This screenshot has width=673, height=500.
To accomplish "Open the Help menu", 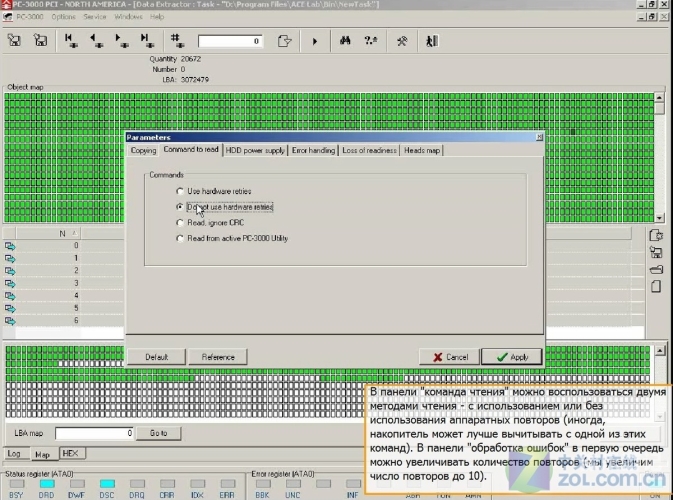I will tap(157, 17).
